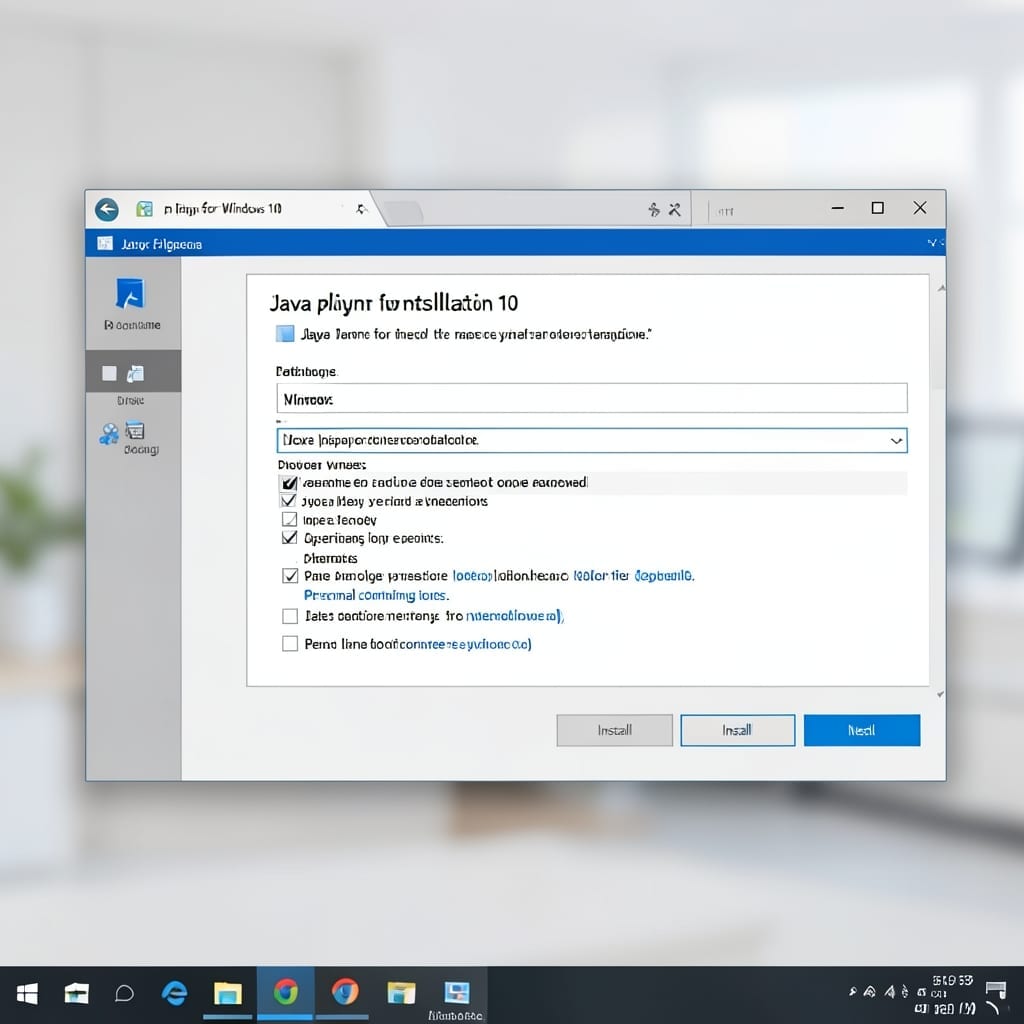
Task: Click the scroll-down arrow beside the form panel
Action: click(x=940, y=695)
